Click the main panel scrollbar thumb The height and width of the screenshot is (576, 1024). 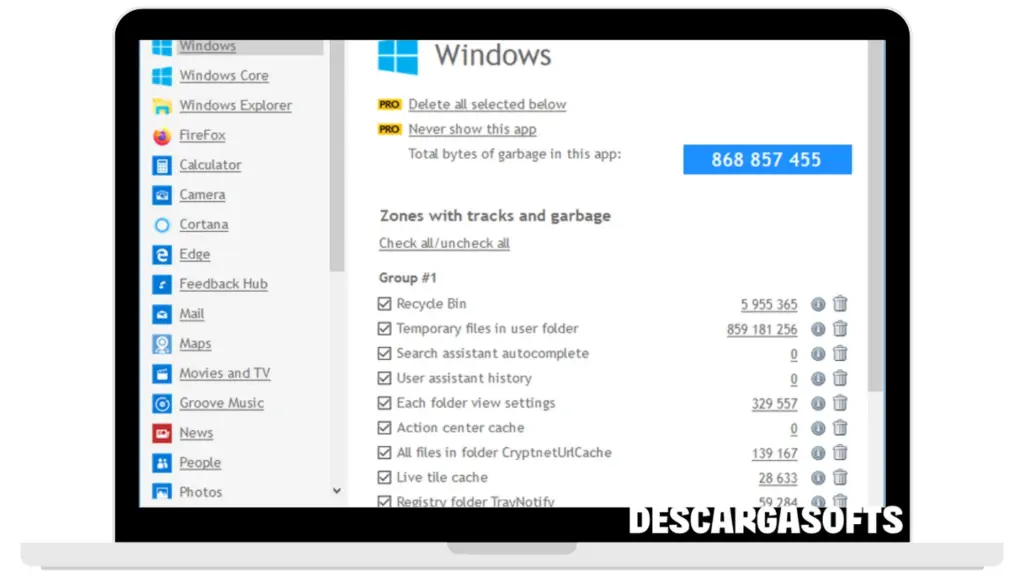pyautogui.click(x=876, y=216)
